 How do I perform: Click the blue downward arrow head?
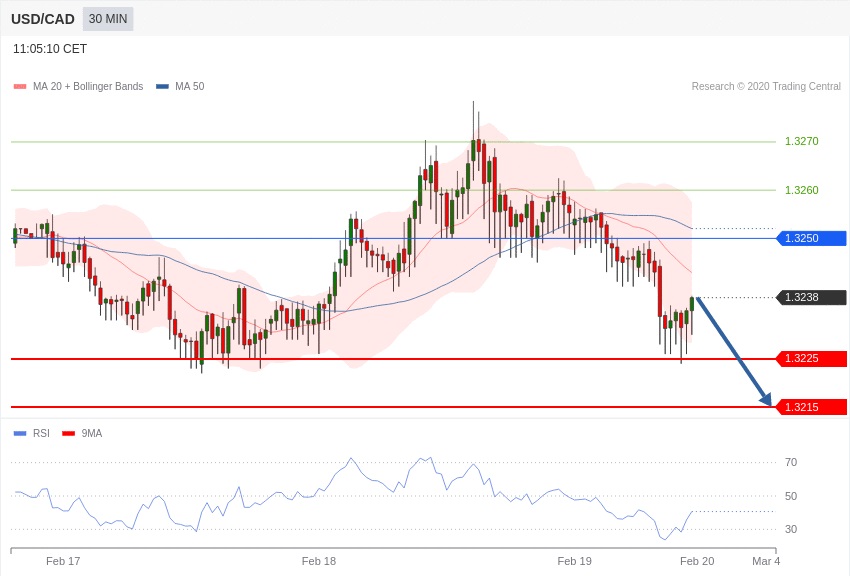[x=766, y=399]
